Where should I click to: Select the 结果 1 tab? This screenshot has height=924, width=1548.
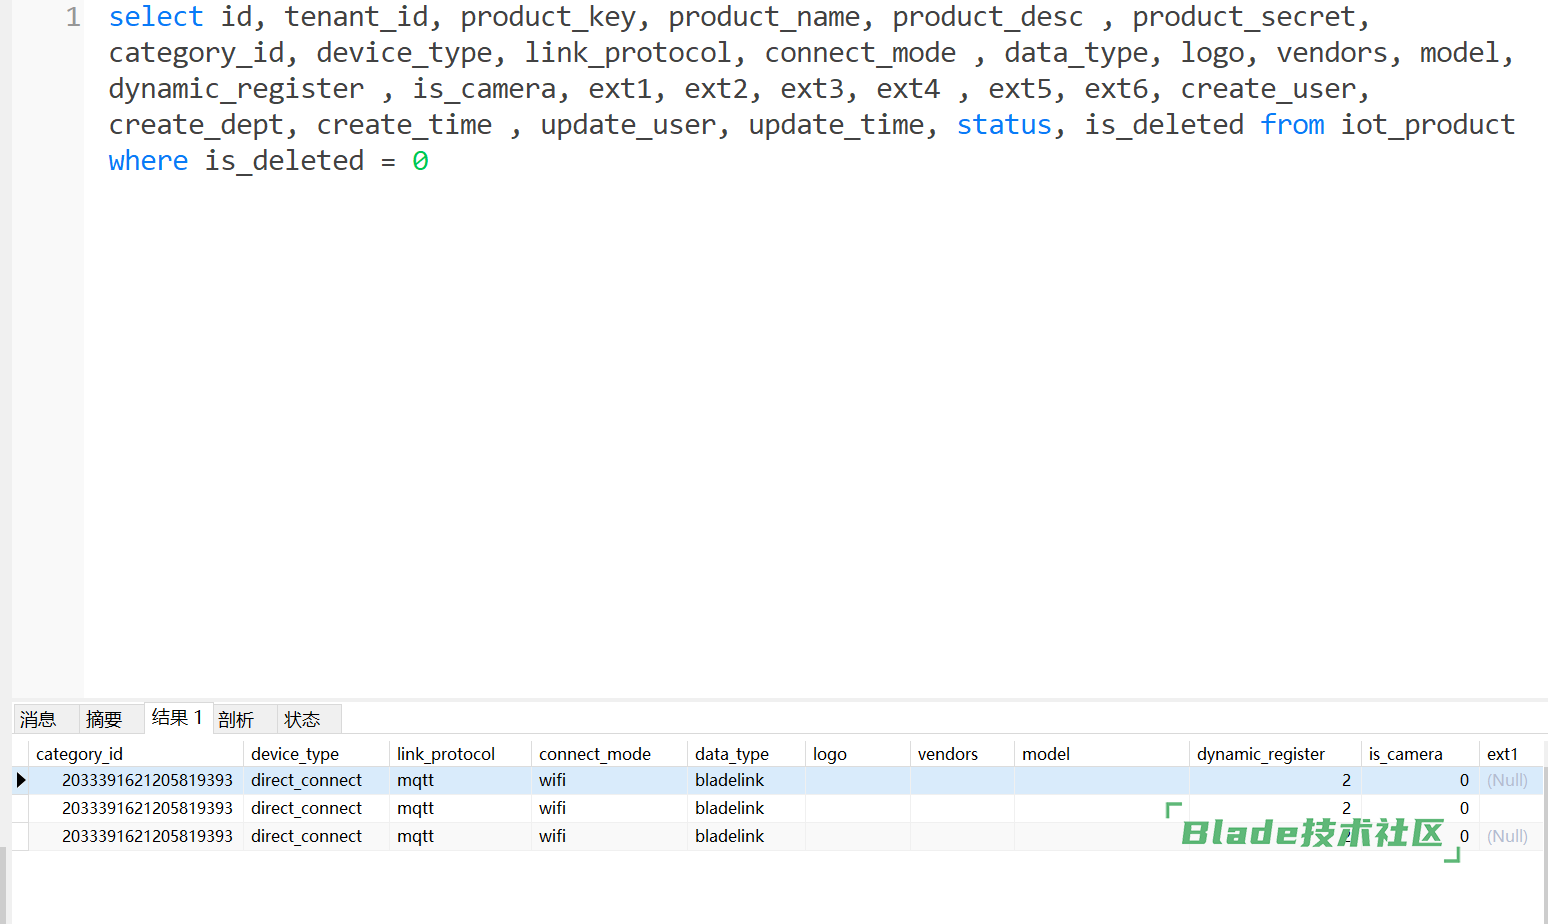click(x=177, y=718)
